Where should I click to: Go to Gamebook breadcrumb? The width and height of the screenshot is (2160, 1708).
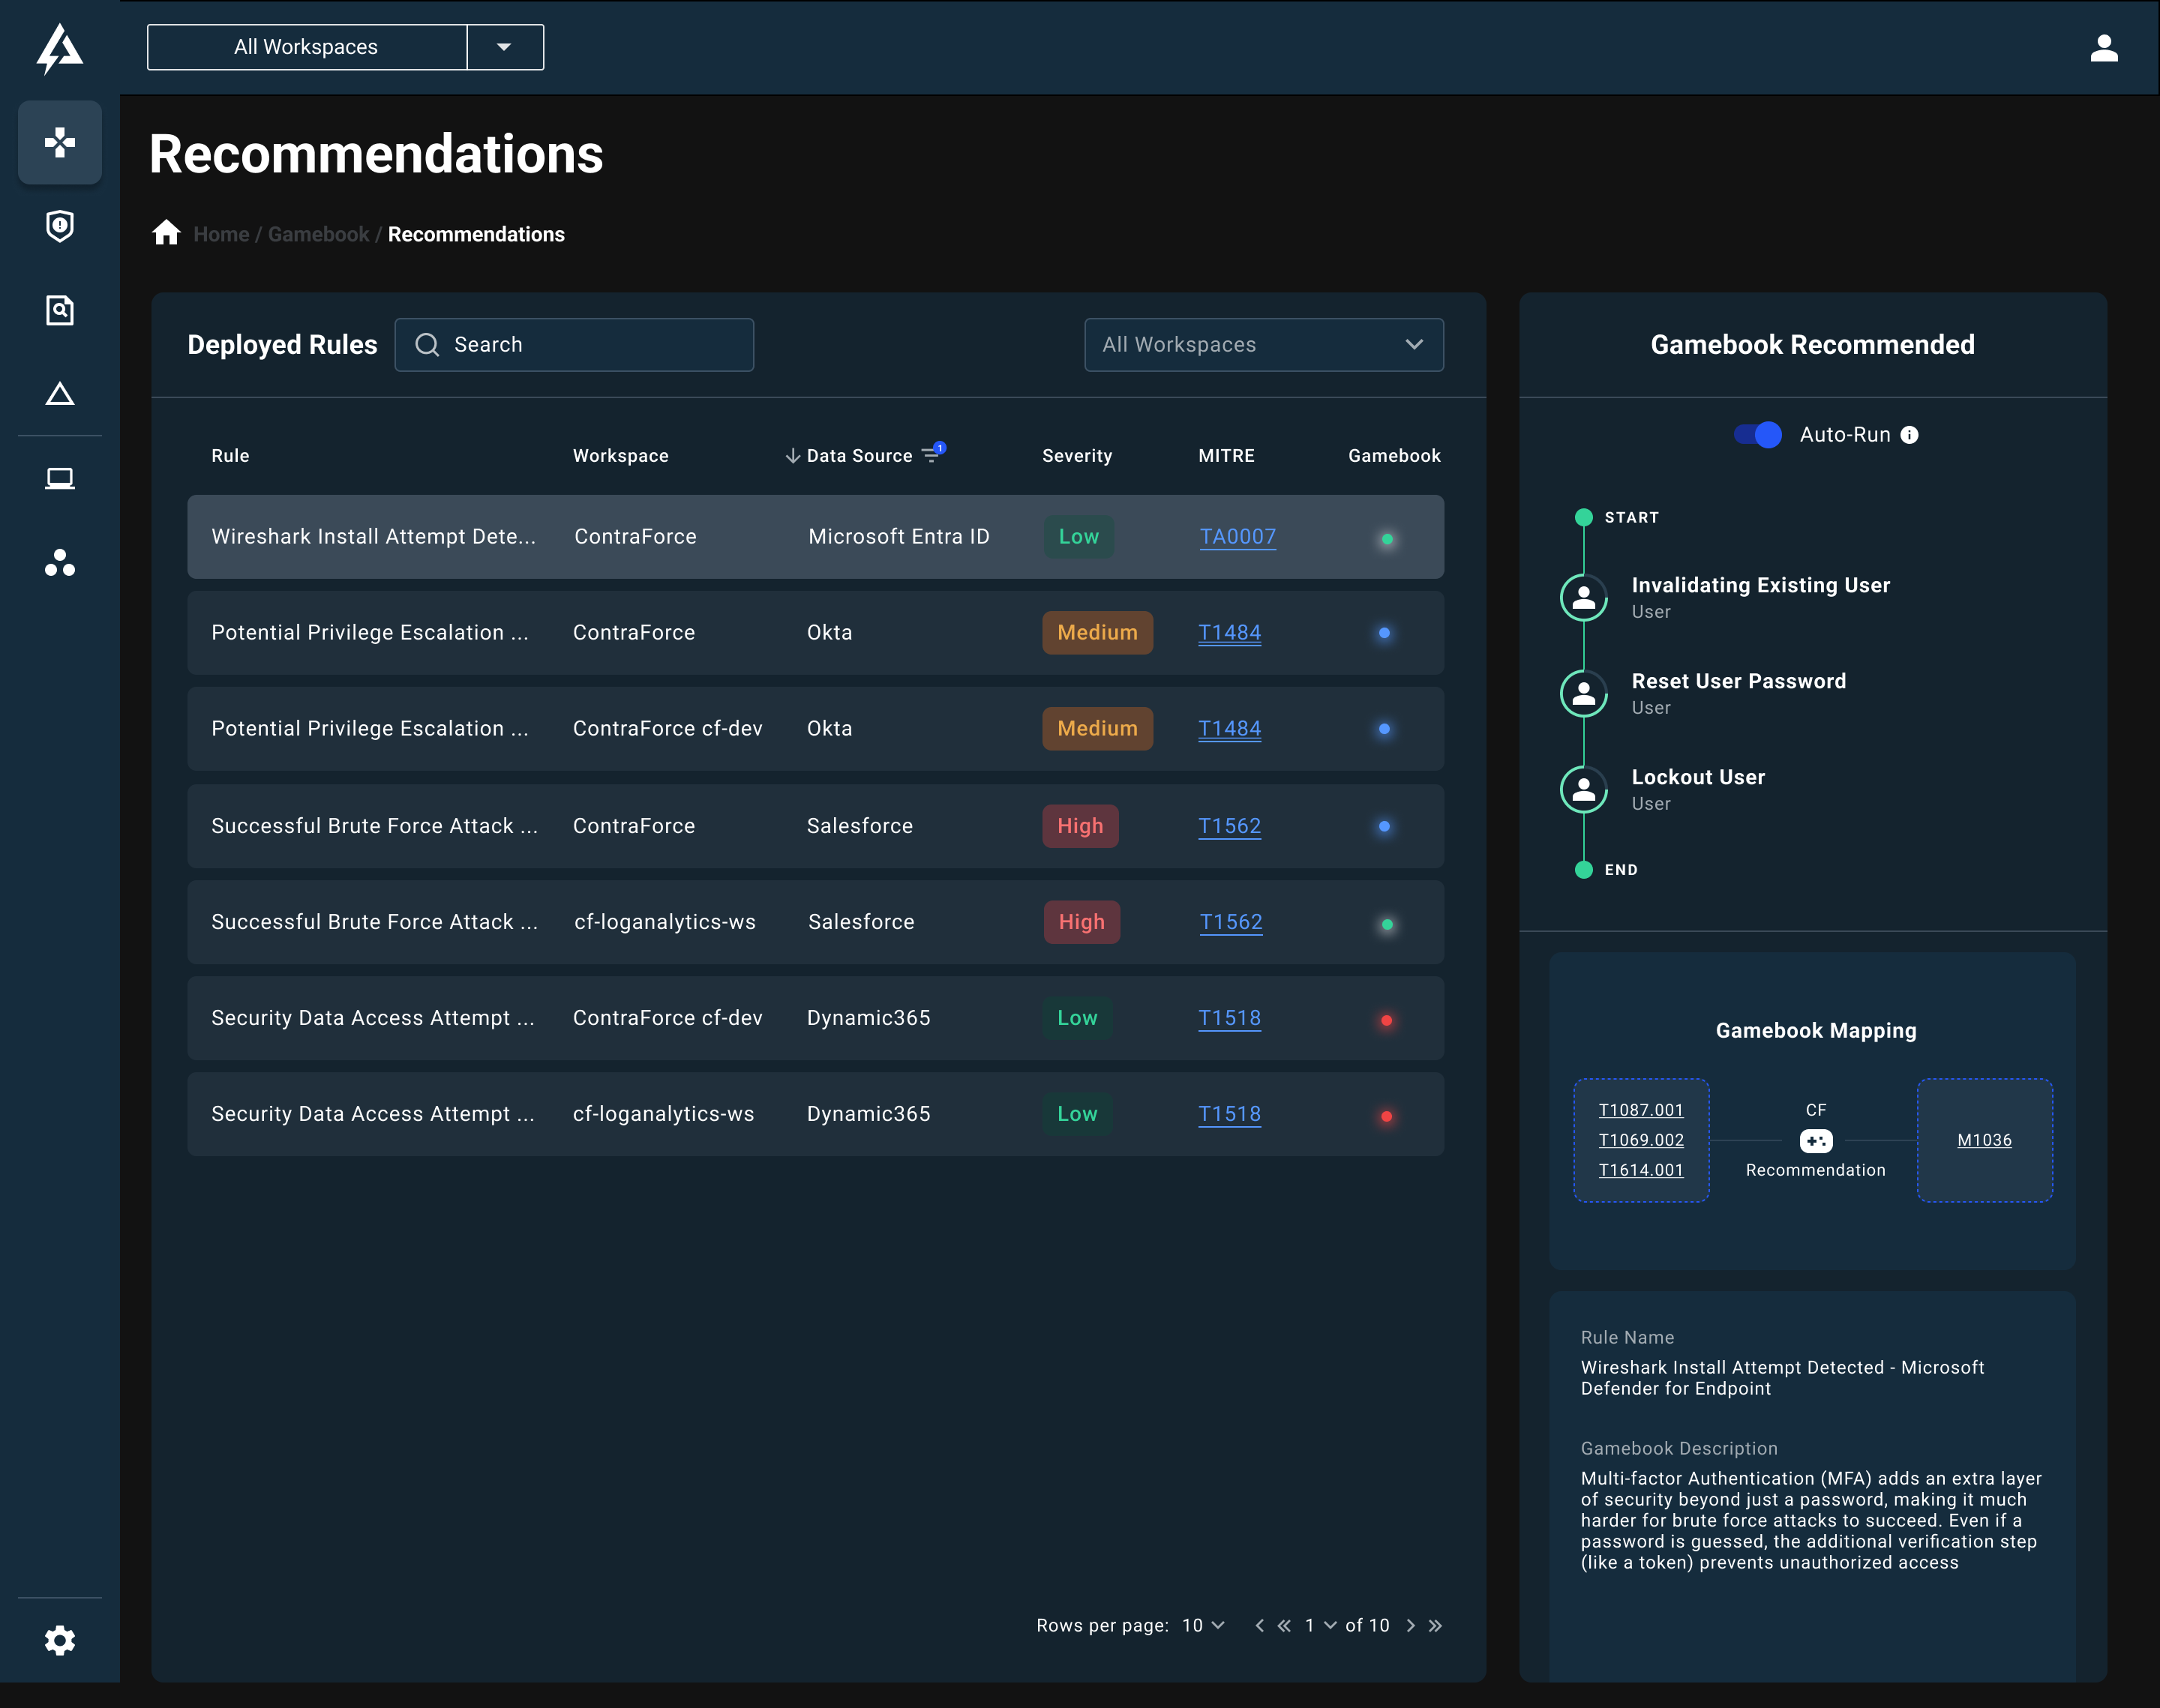click(318, 234)
